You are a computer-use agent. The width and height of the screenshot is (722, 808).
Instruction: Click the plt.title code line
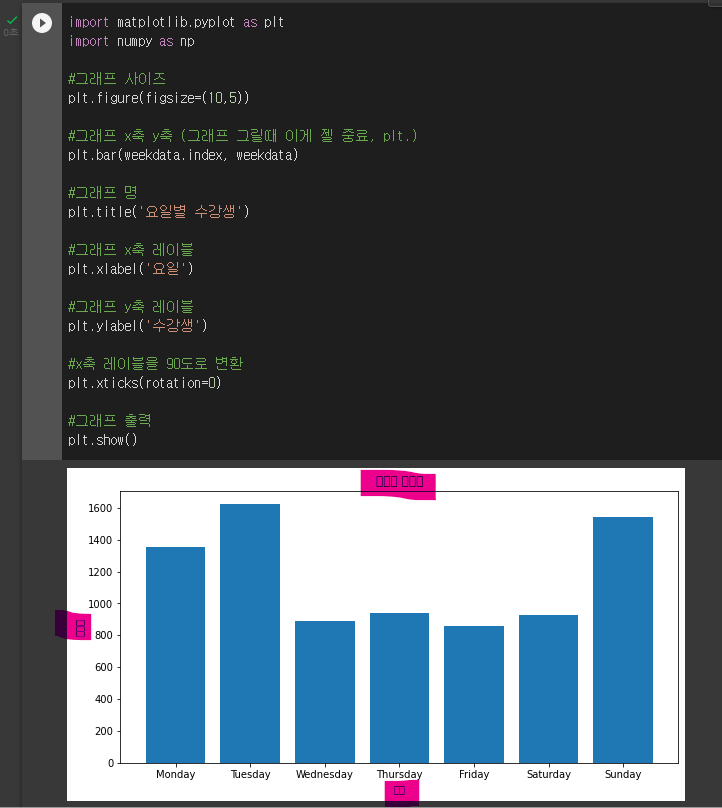[x=159, y=212]
